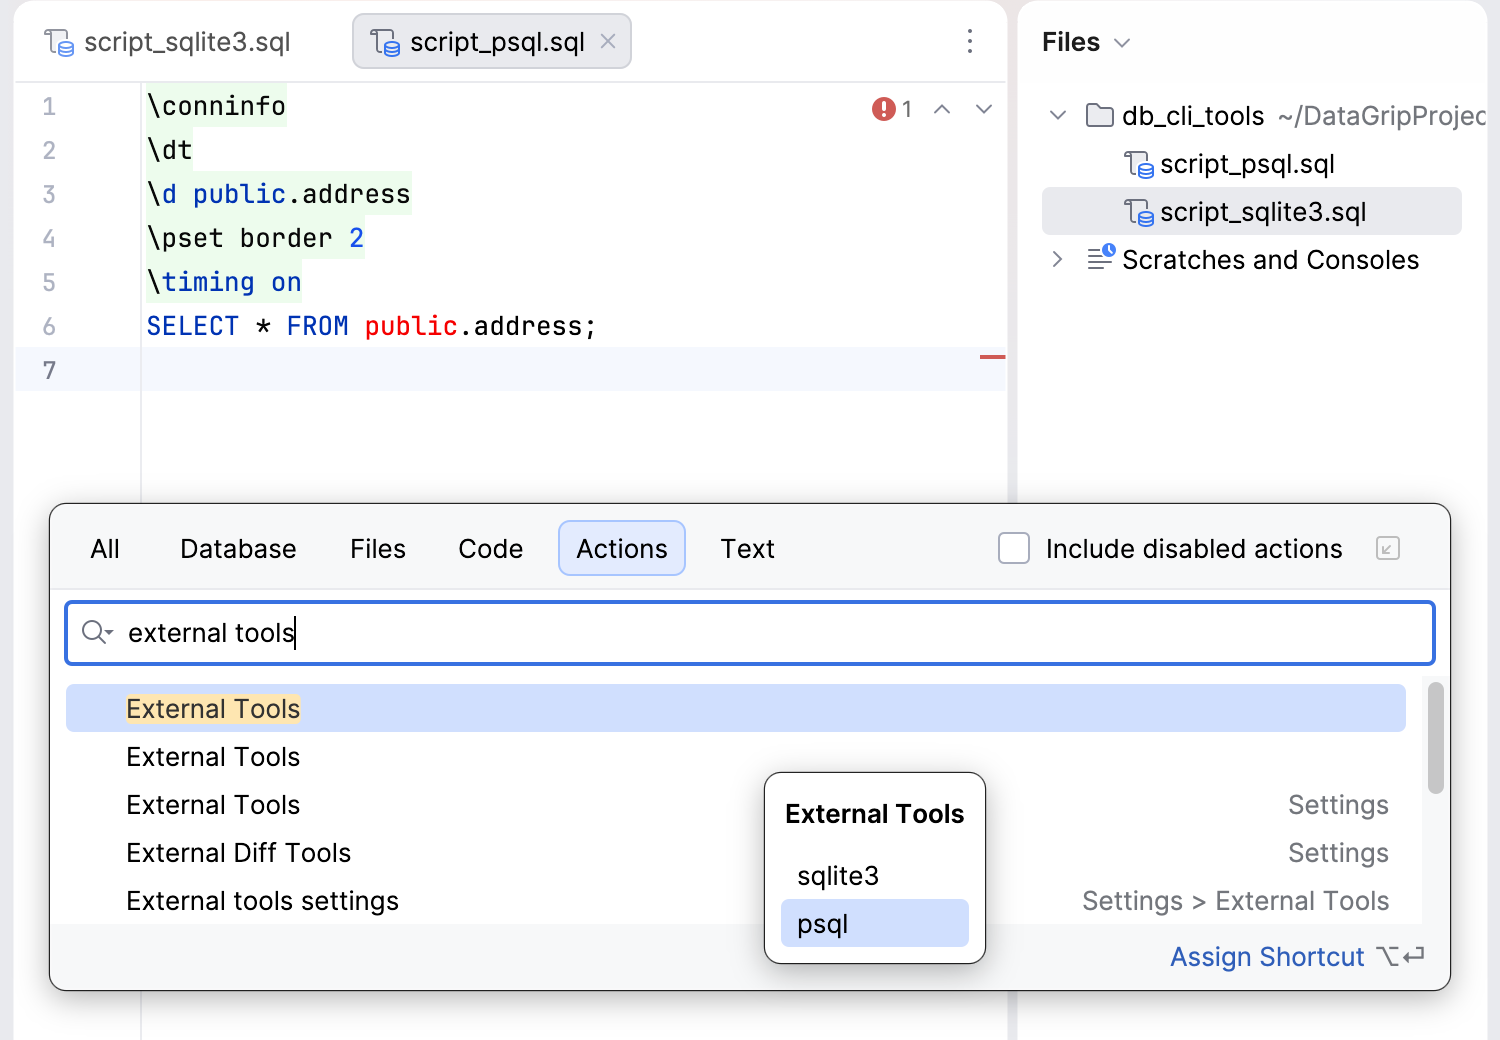Click the \conninfo line in the editor
This screenshot has height=1040, width=1500.
(x=216, y=105)
